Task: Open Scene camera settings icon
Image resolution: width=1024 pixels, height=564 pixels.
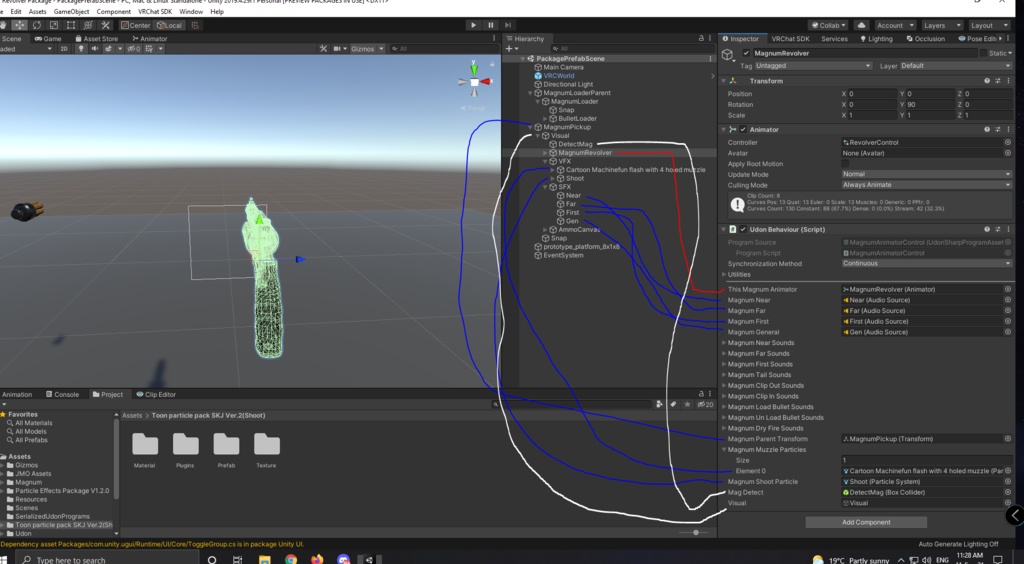Action: point(339,49)
